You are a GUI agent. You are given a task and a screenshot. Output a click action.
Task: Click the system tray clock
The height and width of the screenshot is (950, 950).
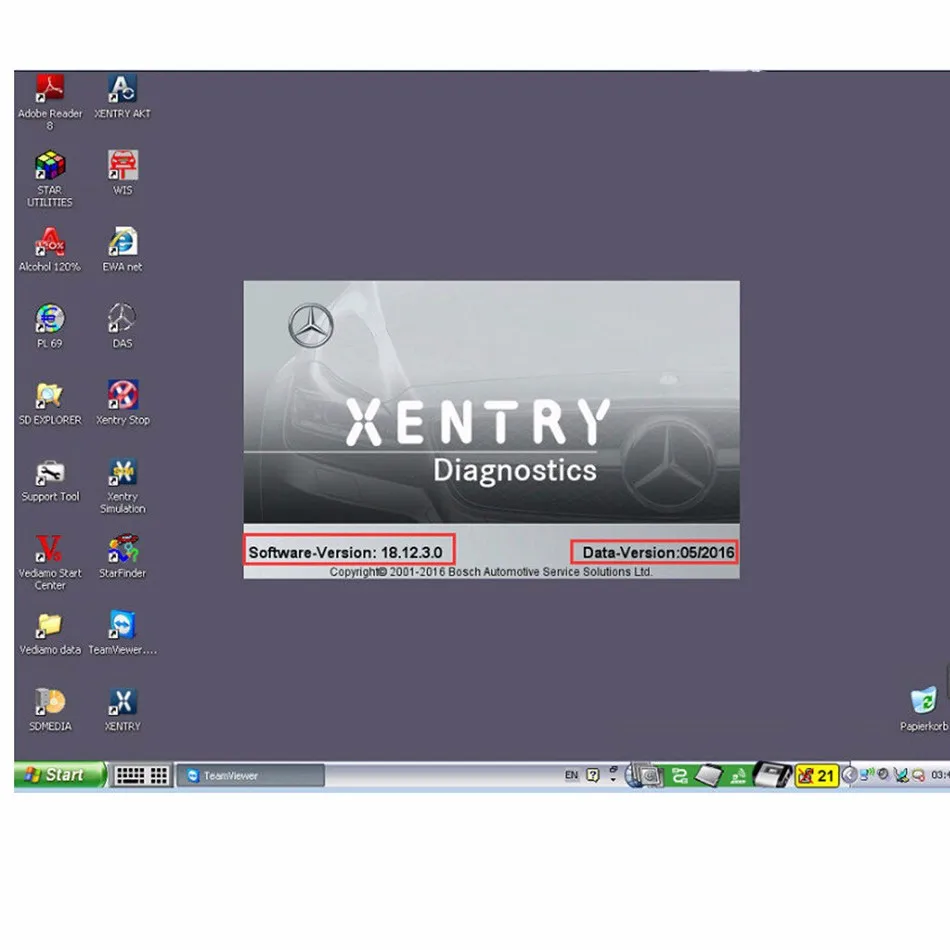[x=940, y=775]
